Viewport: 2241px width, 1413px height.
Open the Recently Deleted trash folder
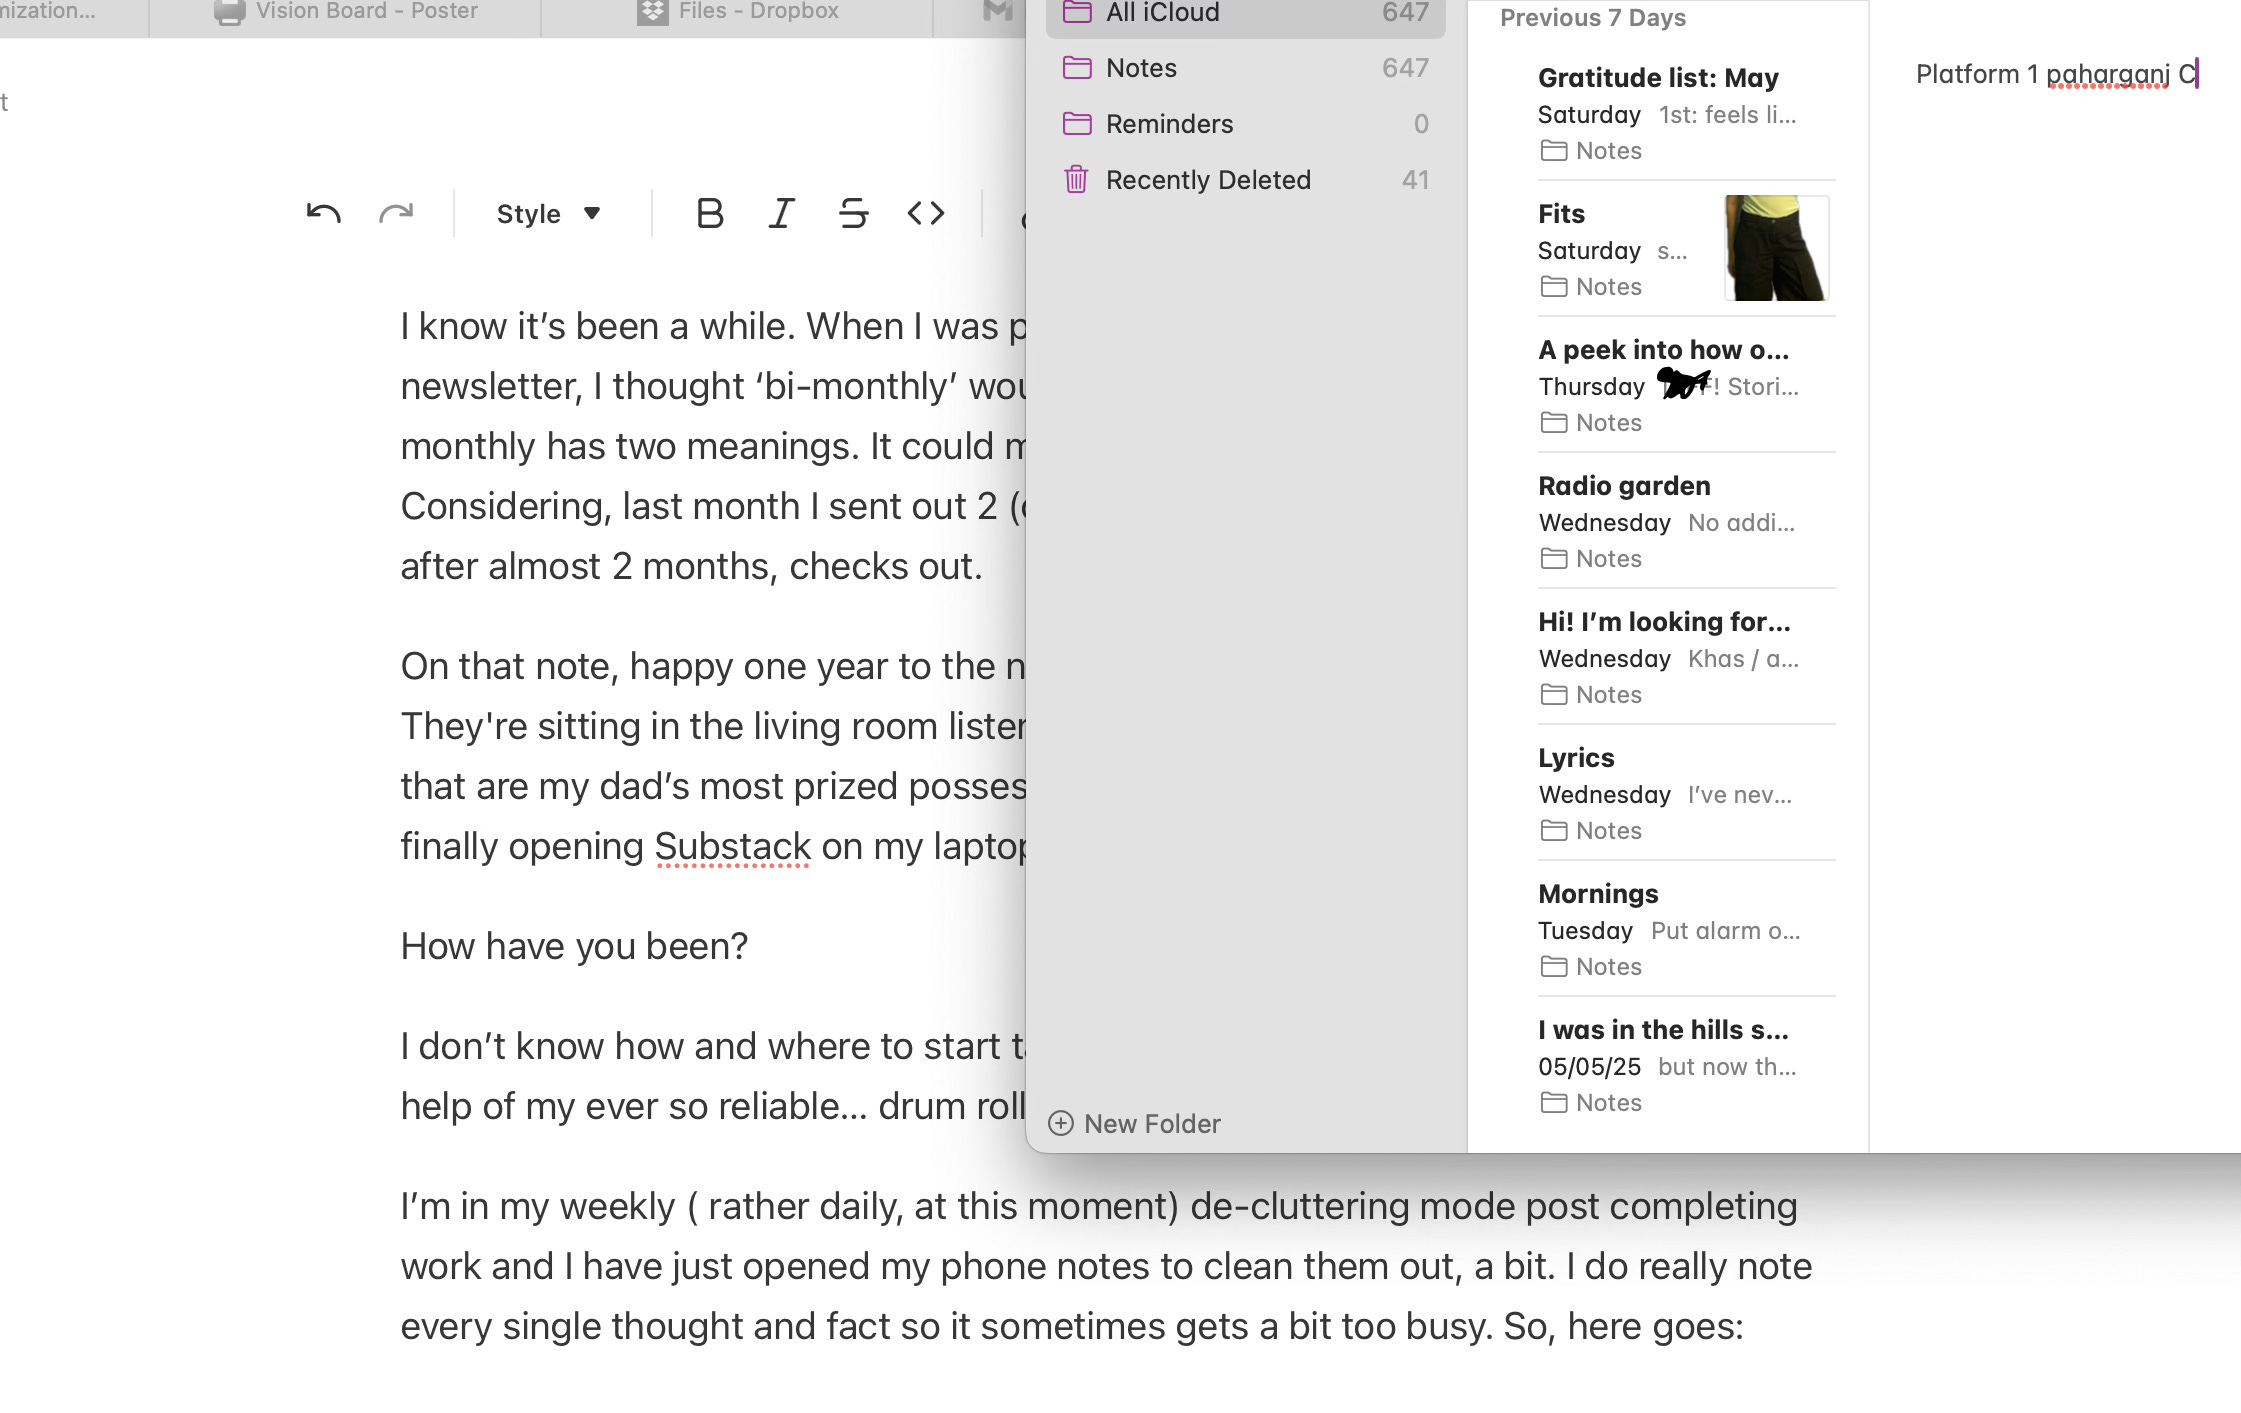[x=1207, y=180]
